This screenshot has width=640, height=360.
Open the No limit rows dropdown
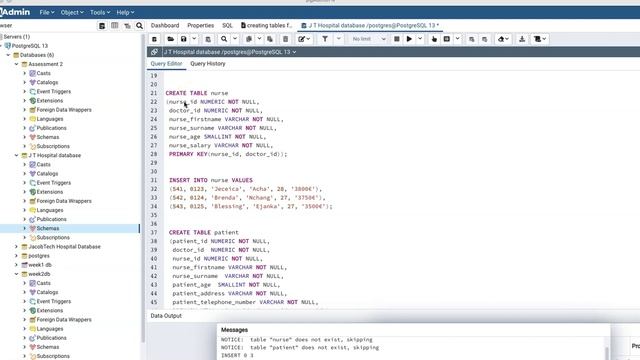pos(368,39)
